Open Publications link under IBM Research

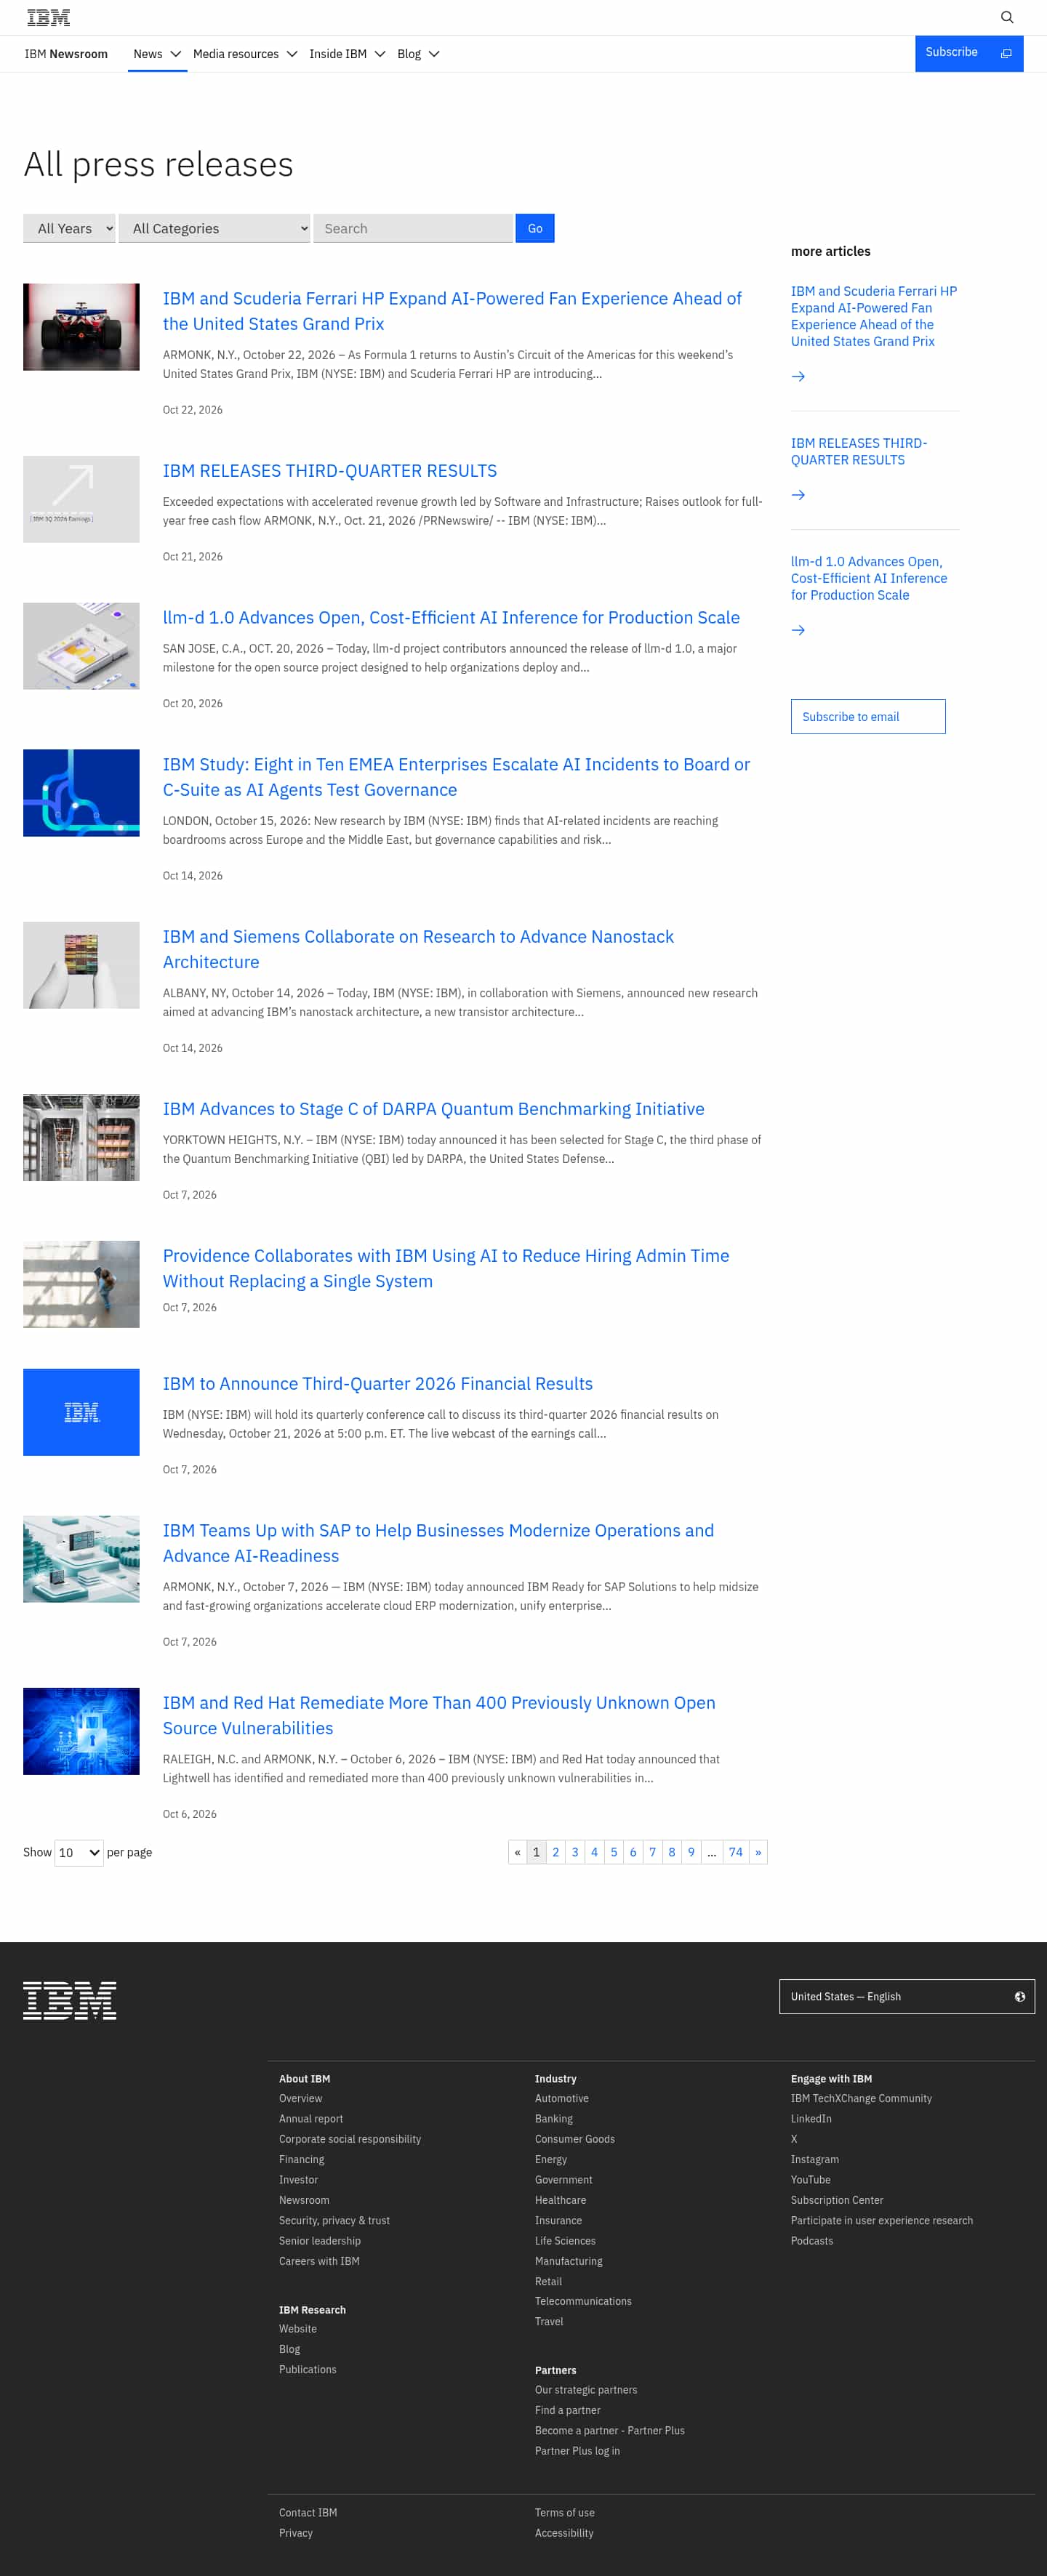click(x=308, y=2369)
